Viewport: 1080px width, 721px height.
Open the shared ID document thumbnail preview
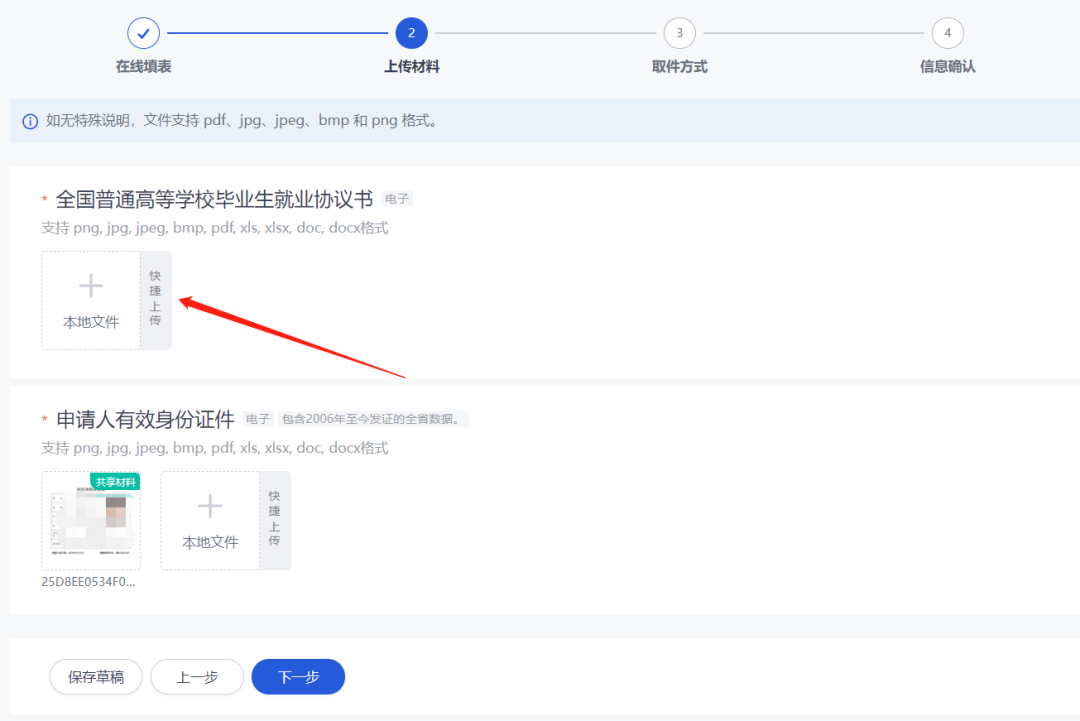coord(91,520)
